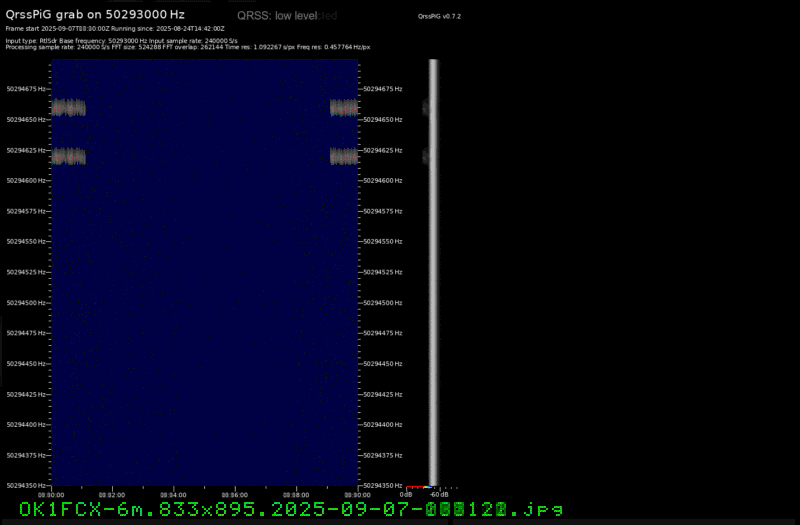Click the left-axis label 50294475 Hz

pyautogui.click(x=26, y=333)
